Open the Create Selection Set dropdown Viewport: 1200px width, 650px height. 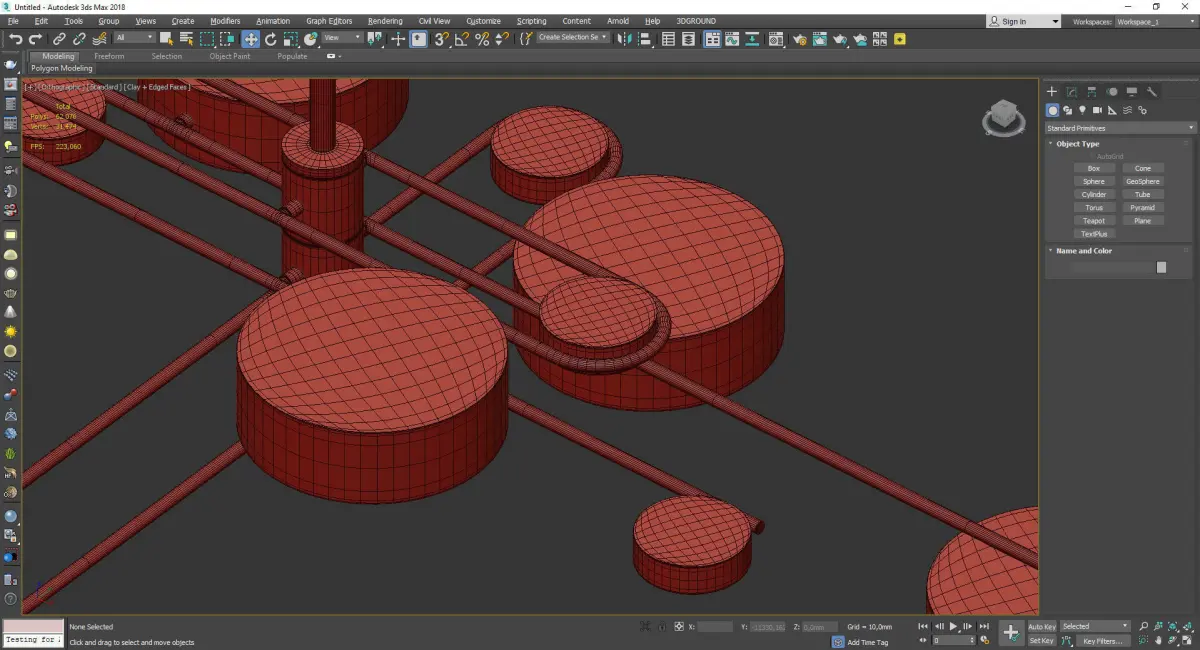pos(573,38)
